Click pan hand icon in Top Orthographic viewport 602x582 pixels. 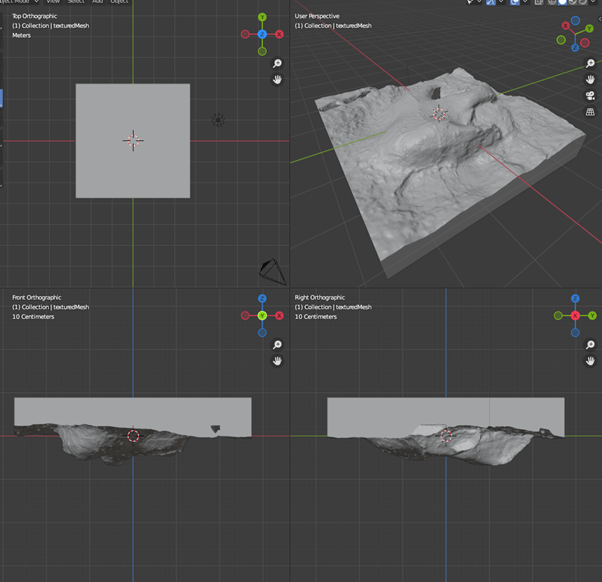coord(277,79)
